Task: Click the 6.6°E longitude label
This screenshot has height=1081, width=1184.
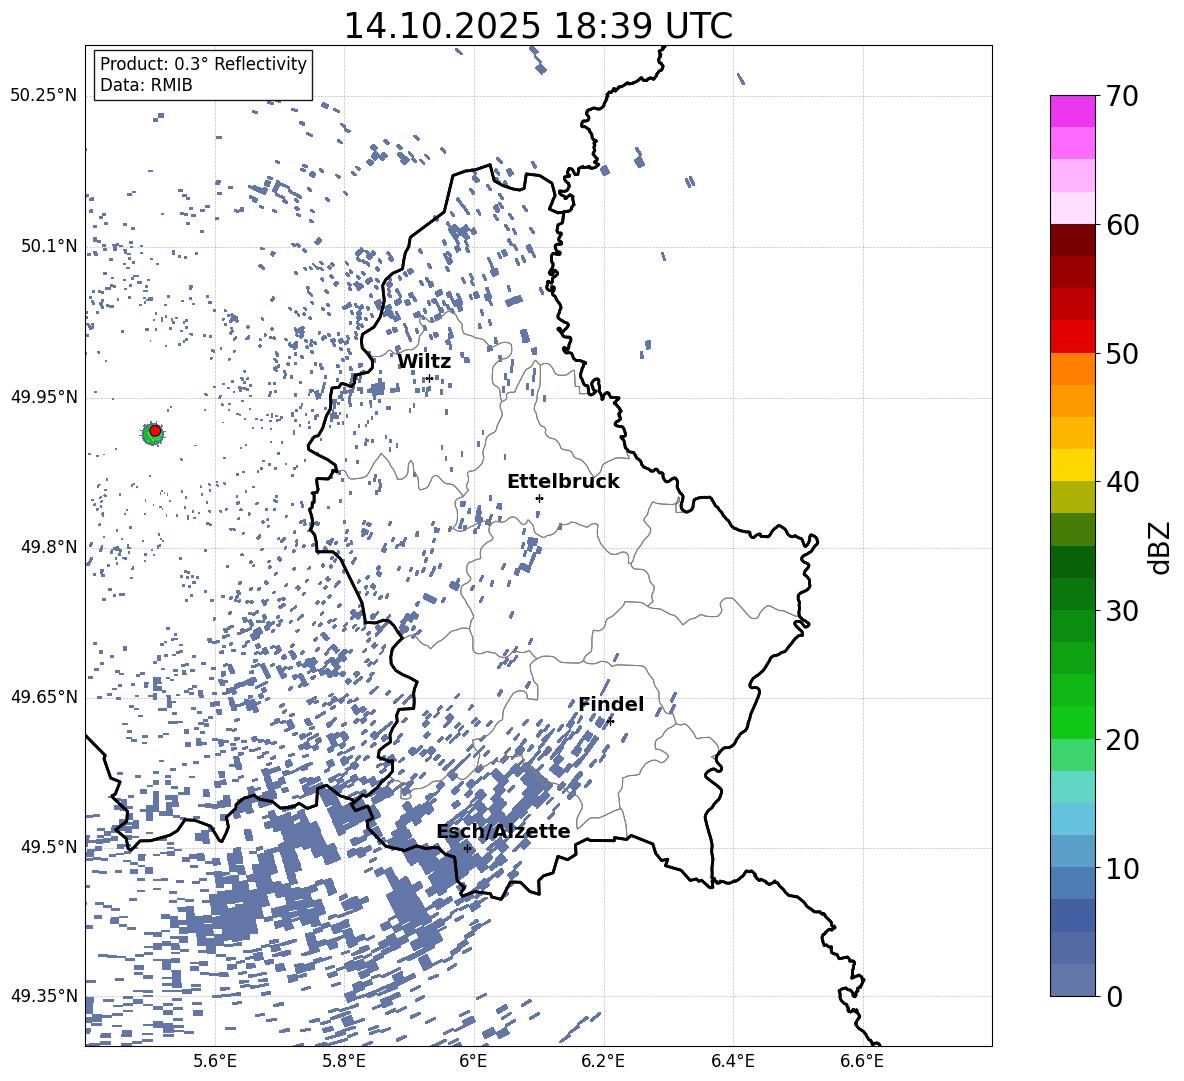Action: (862, 1061)
